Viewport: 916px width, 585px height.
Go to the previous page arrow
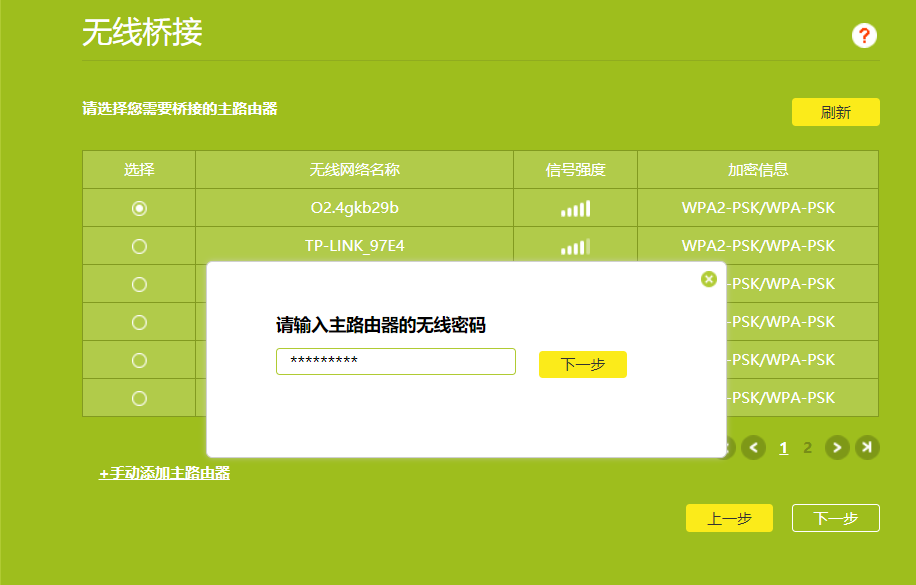tap(754, 448)
